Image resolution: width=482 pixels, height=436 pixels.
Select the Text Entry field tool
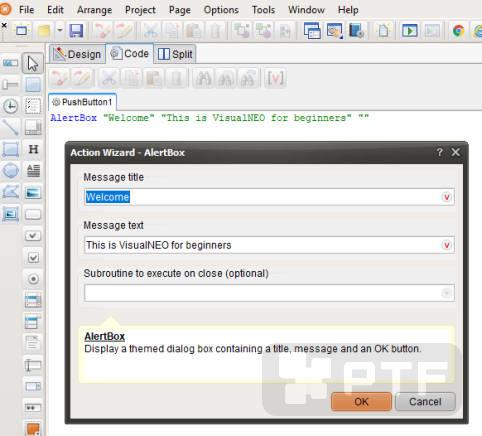pos(33,365)
